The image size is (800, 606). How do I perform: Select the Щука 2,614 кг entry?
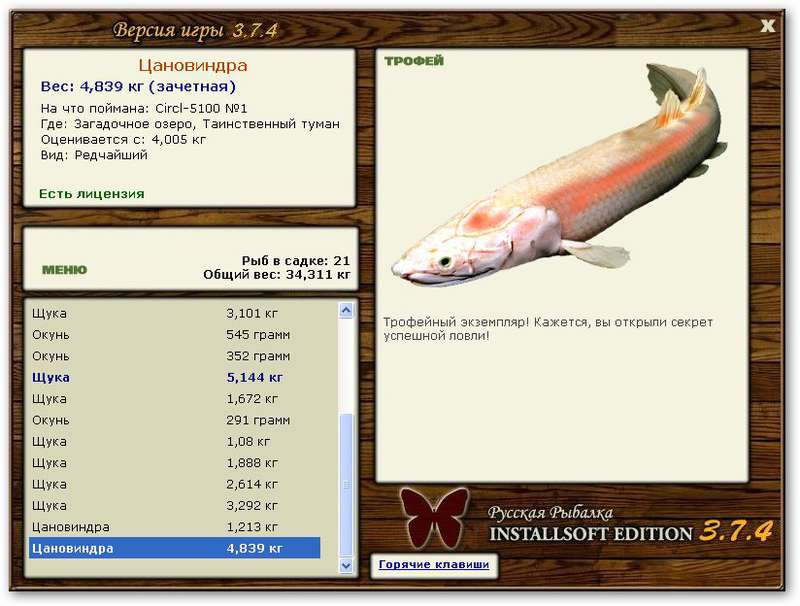tap(174, 484)
